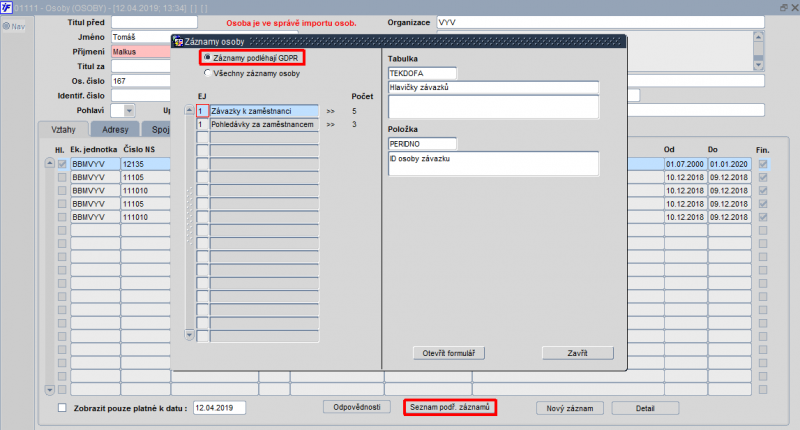Click the Hlavičky závazků field
The image size is (800, 430).
click(x=493, y=88)
